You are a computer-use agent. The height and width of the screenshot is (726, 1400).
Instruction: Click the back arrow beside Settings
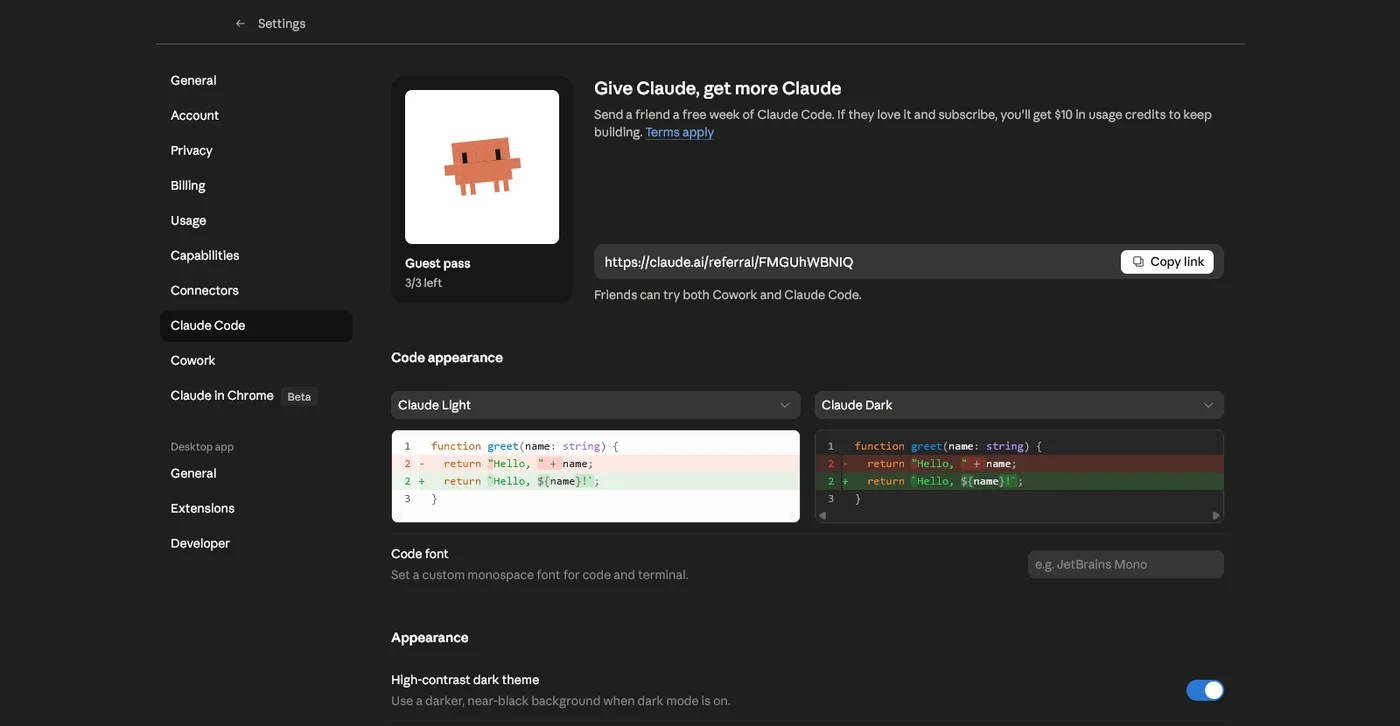point(240,23)
